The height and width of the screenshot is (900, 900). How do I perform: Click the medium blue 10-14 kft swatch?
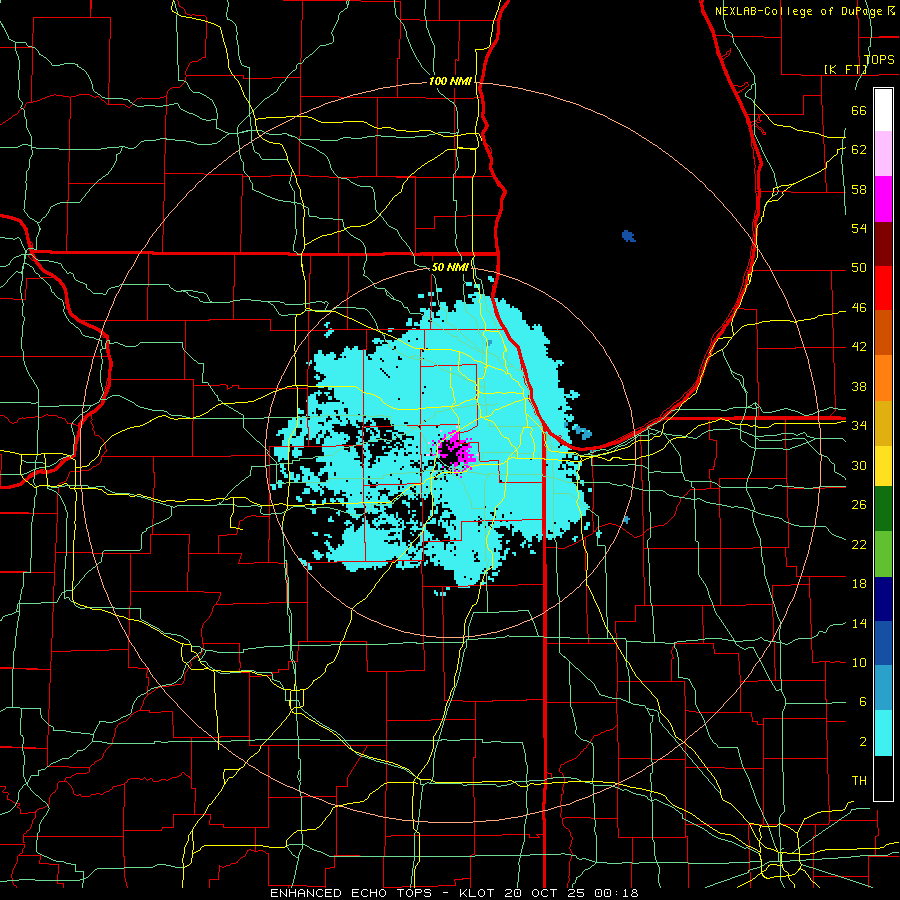click(x=883, y=643)
